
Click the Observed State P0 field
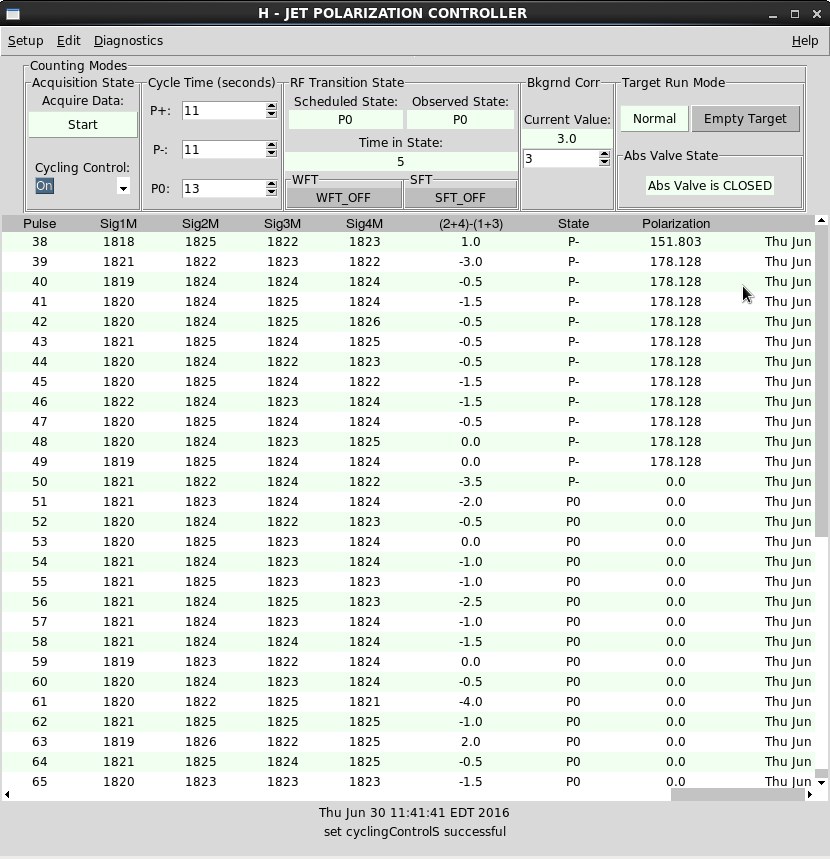[x=460, y=120]
